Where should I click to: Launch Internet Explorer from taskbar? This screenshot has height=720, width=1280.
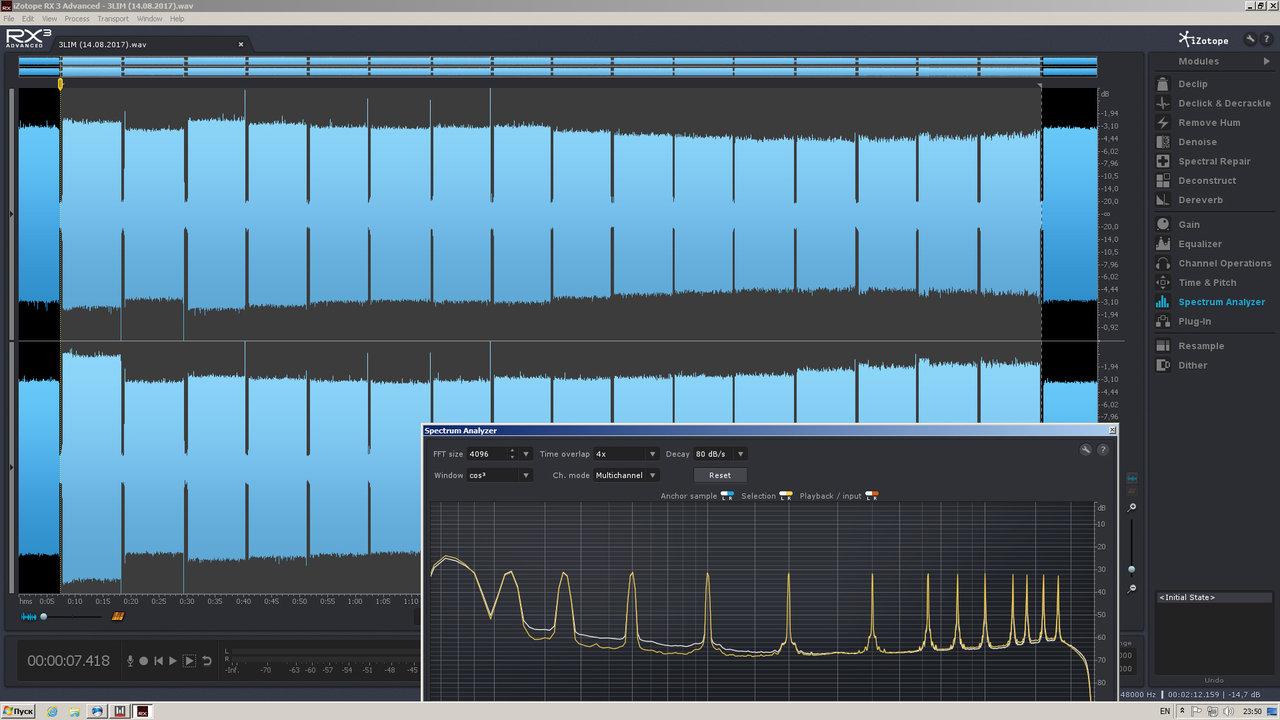click(52, 711)
